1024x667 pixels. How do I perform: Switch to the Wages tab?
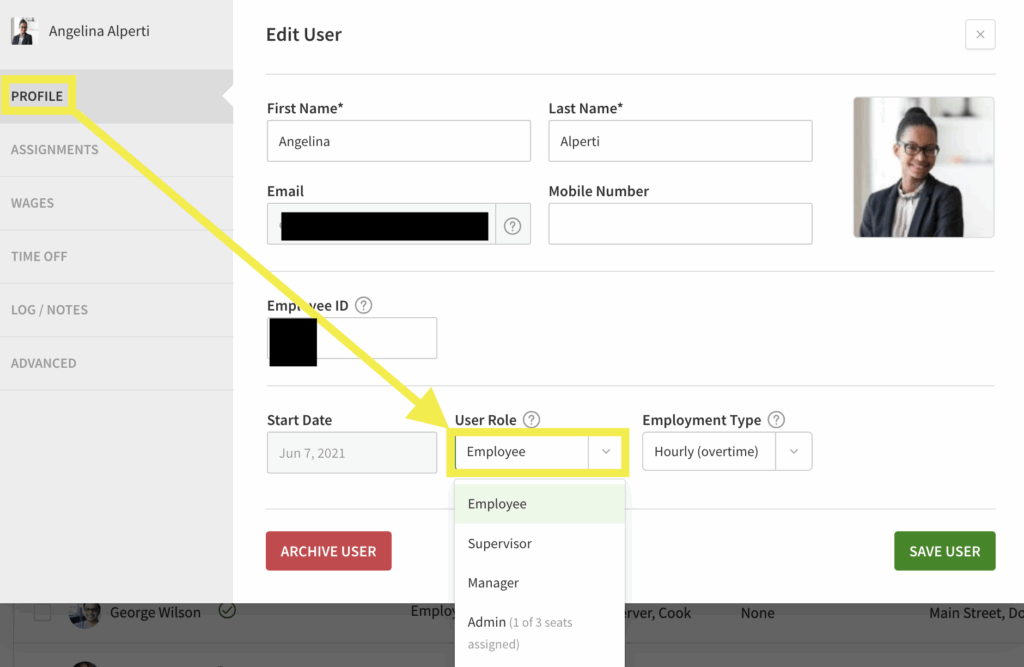[33, 203]
